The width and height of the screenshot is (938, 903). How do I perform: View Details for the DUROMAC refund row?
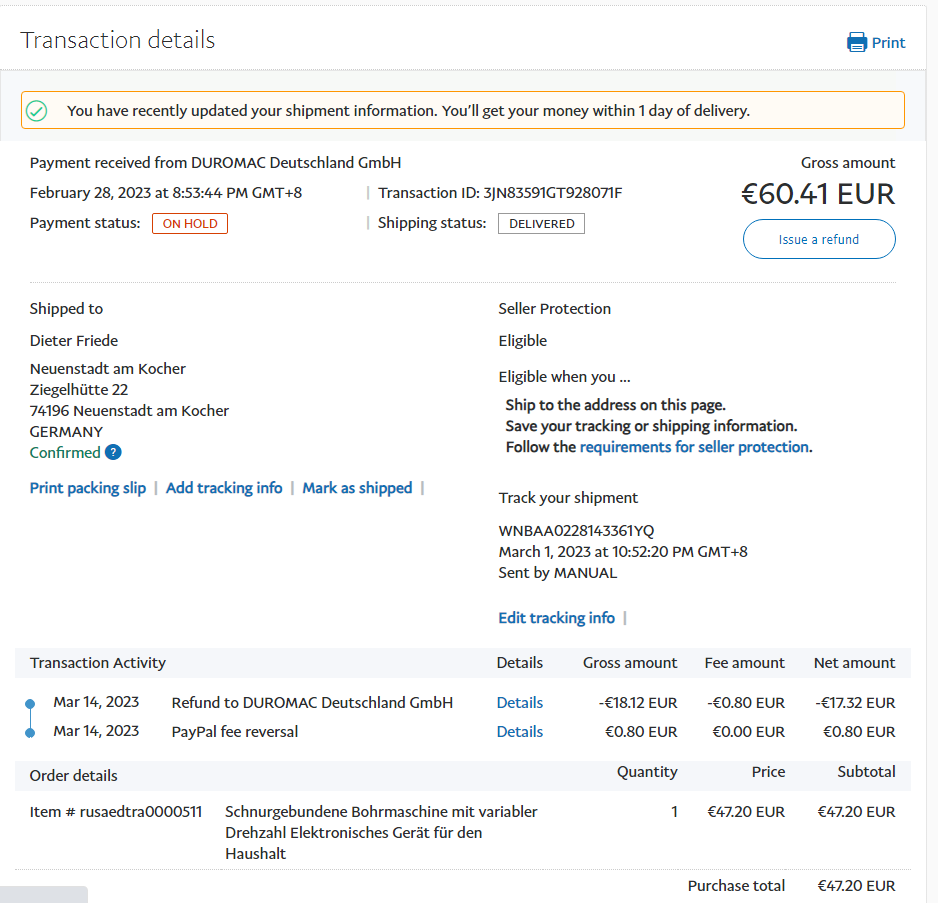tap(520, 703)
